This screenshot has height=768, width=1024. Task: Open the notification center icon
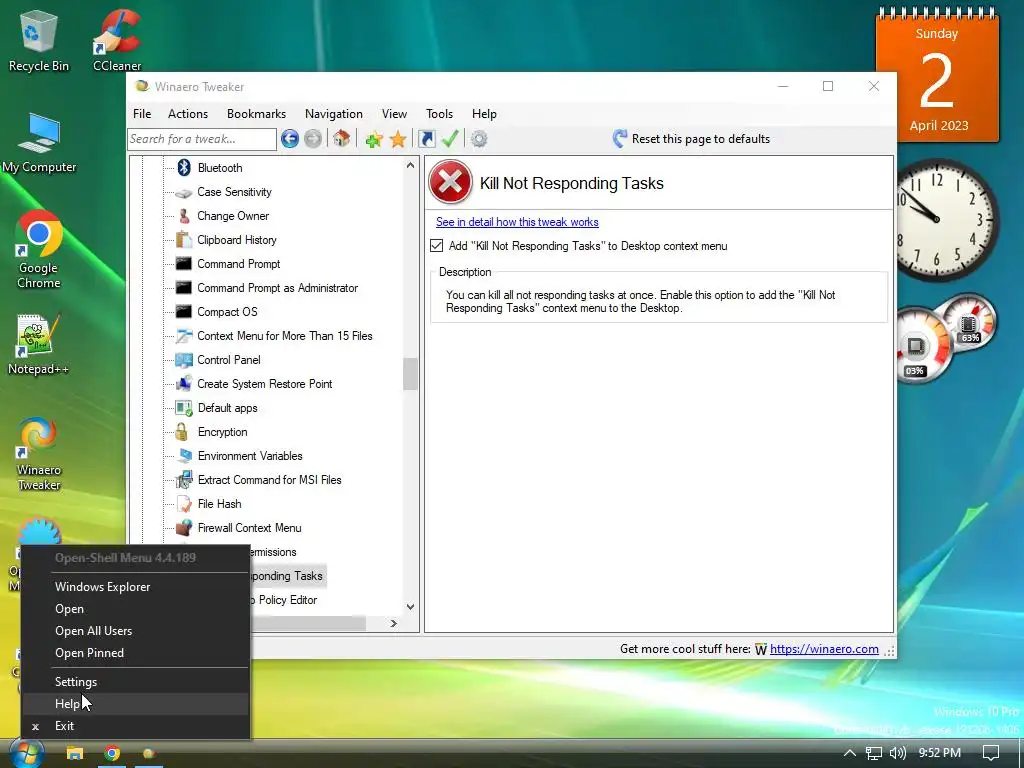click(x=991, y=753)
